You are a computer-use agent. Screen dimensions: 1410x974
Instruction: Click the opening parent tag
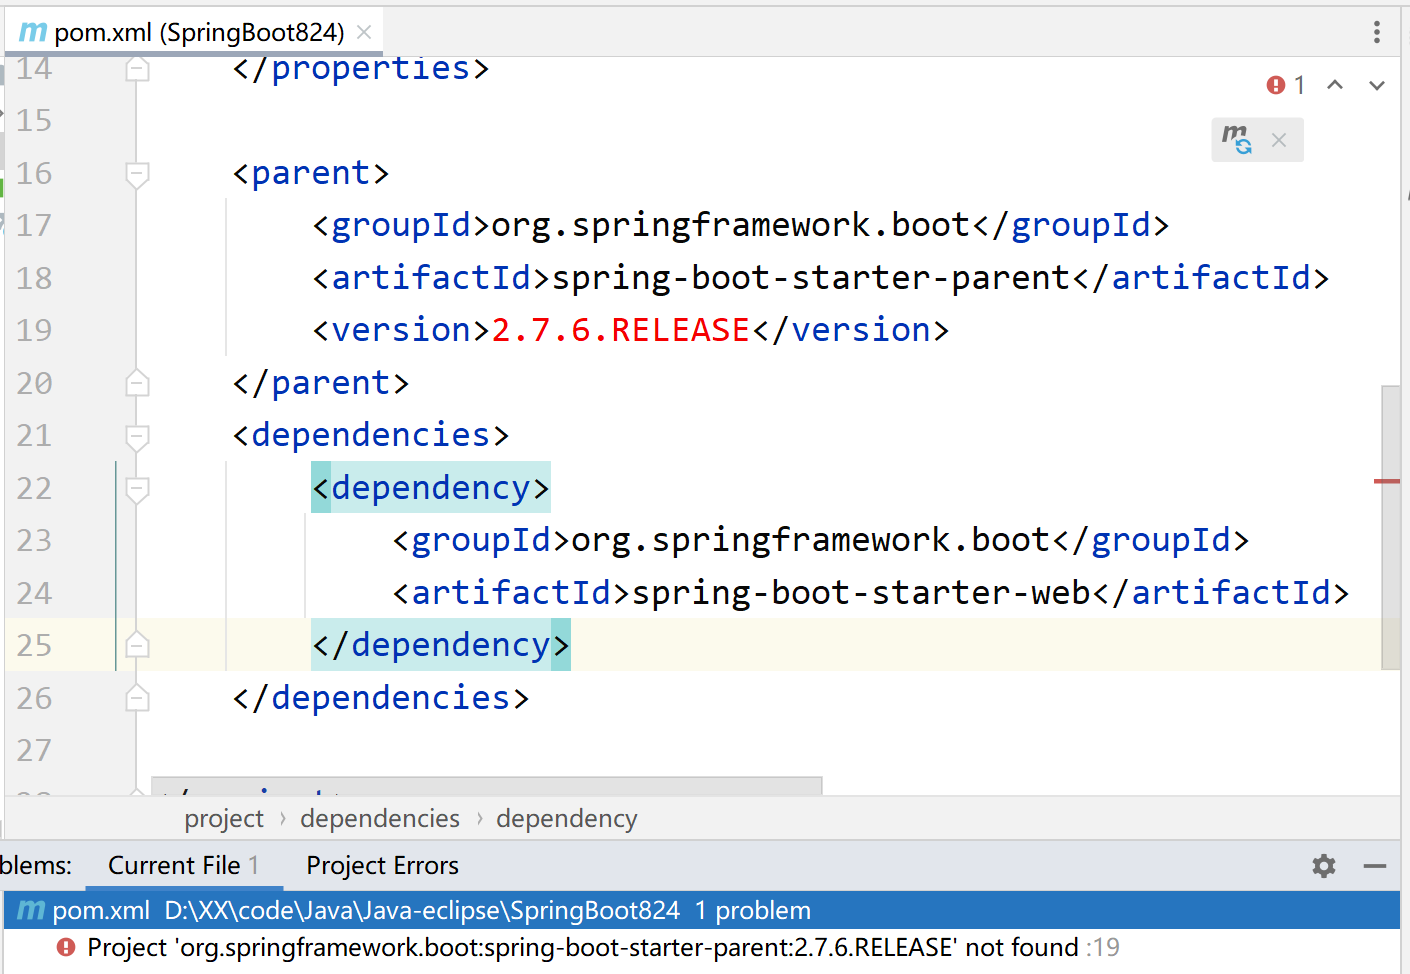click(x=311, y=173)
